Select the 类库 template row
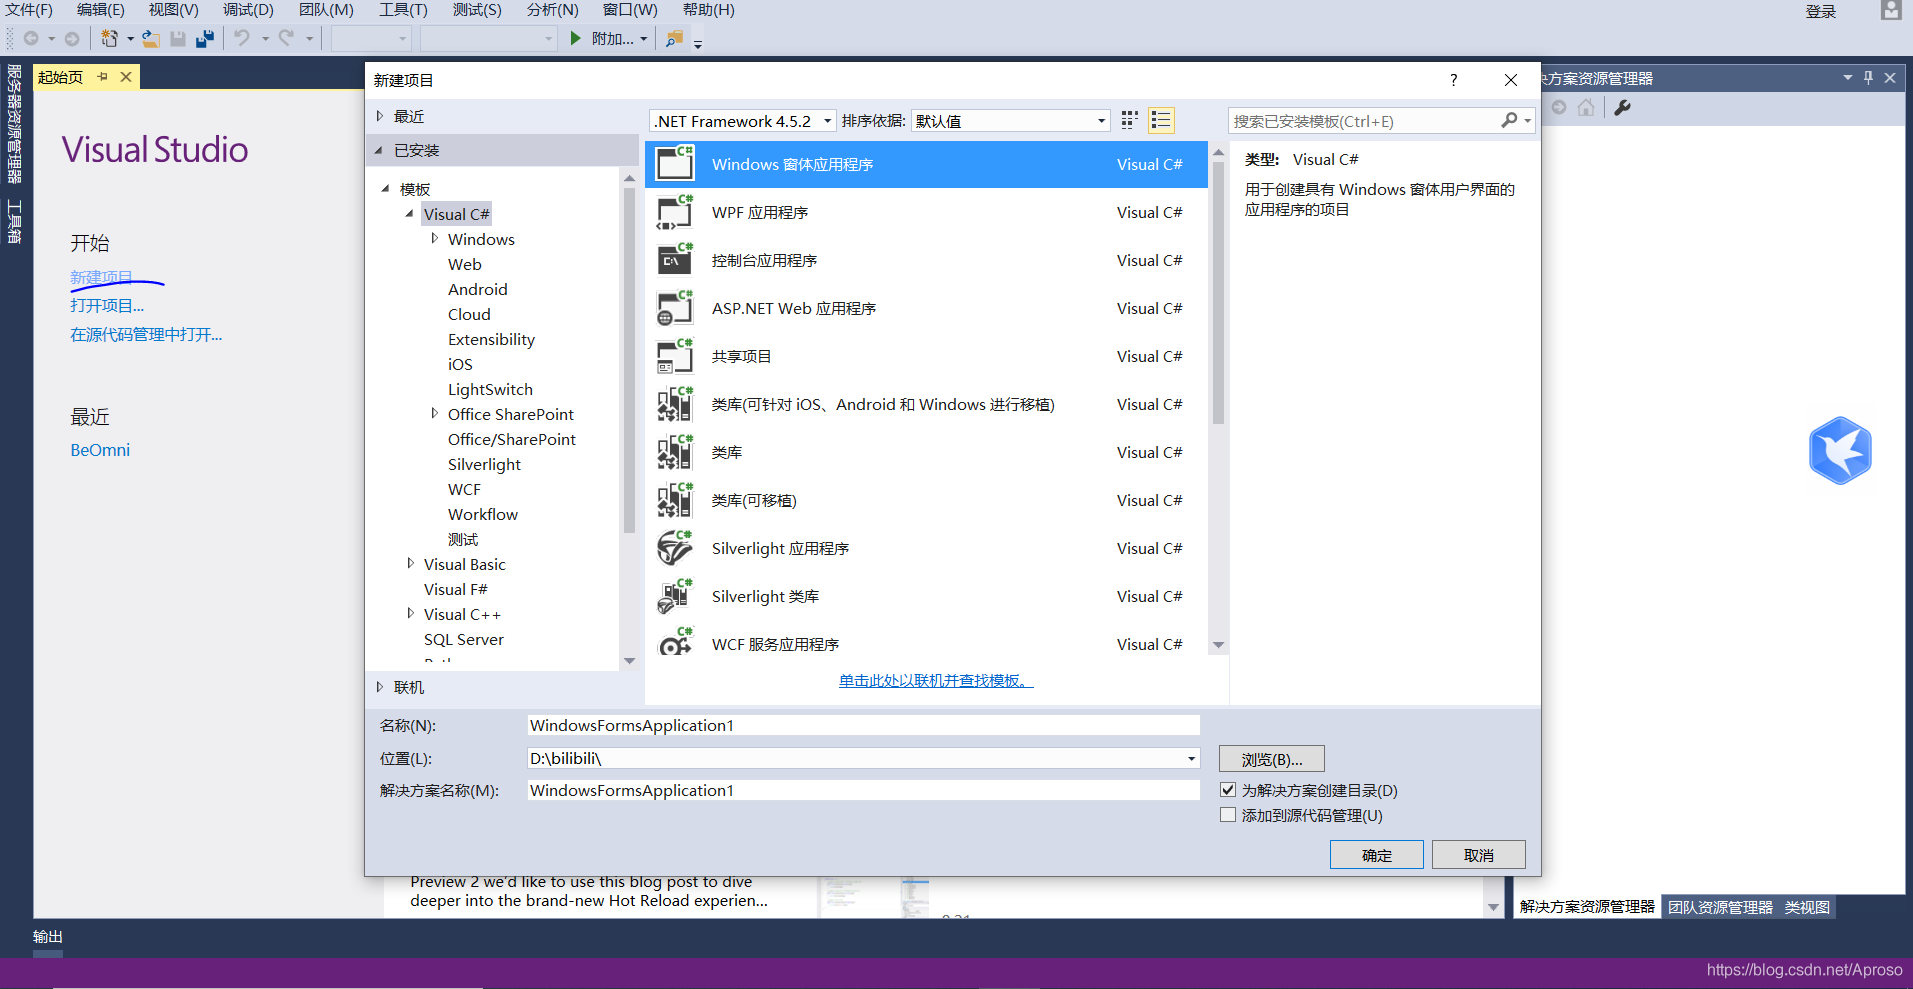Image resolution: width=1913 pixels, height=989 pixels. point(927,452)
